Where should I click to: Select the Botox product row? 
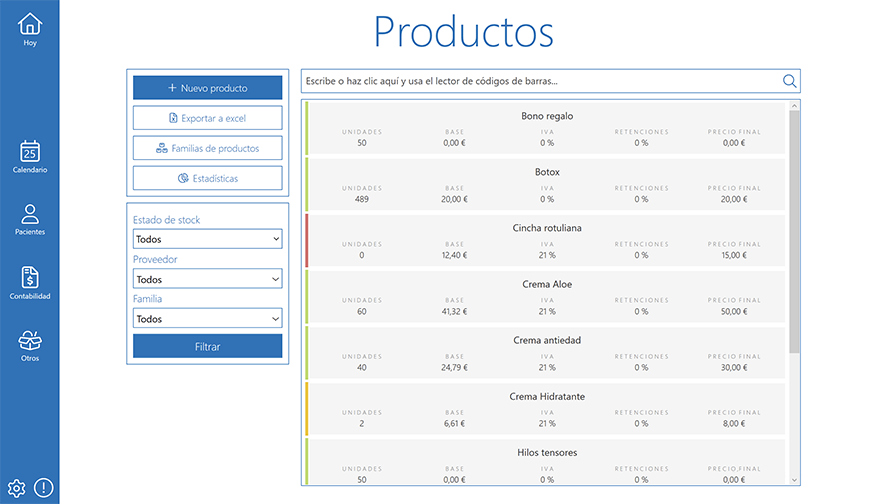547,185
